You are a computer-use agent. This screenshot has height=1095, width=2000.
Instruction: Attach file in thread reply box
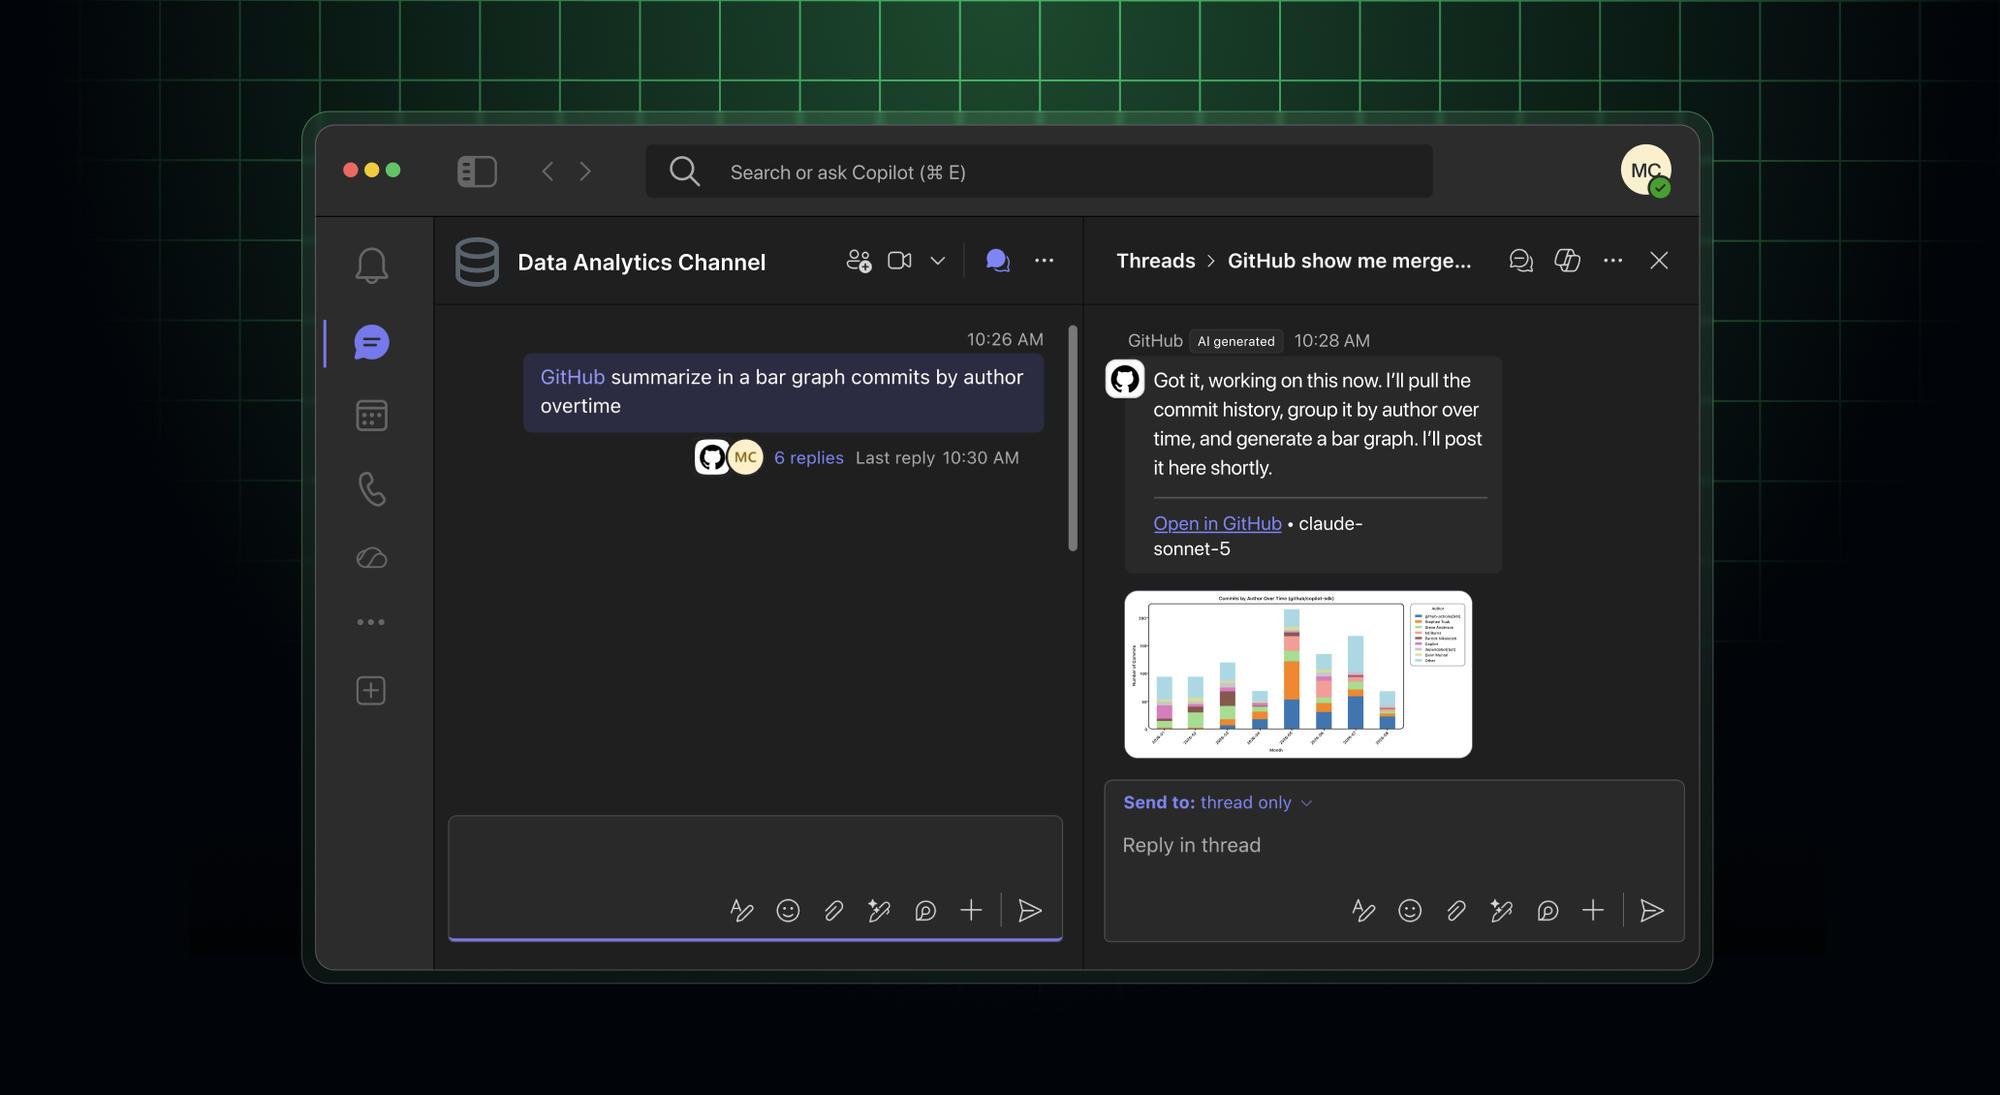1456,910
